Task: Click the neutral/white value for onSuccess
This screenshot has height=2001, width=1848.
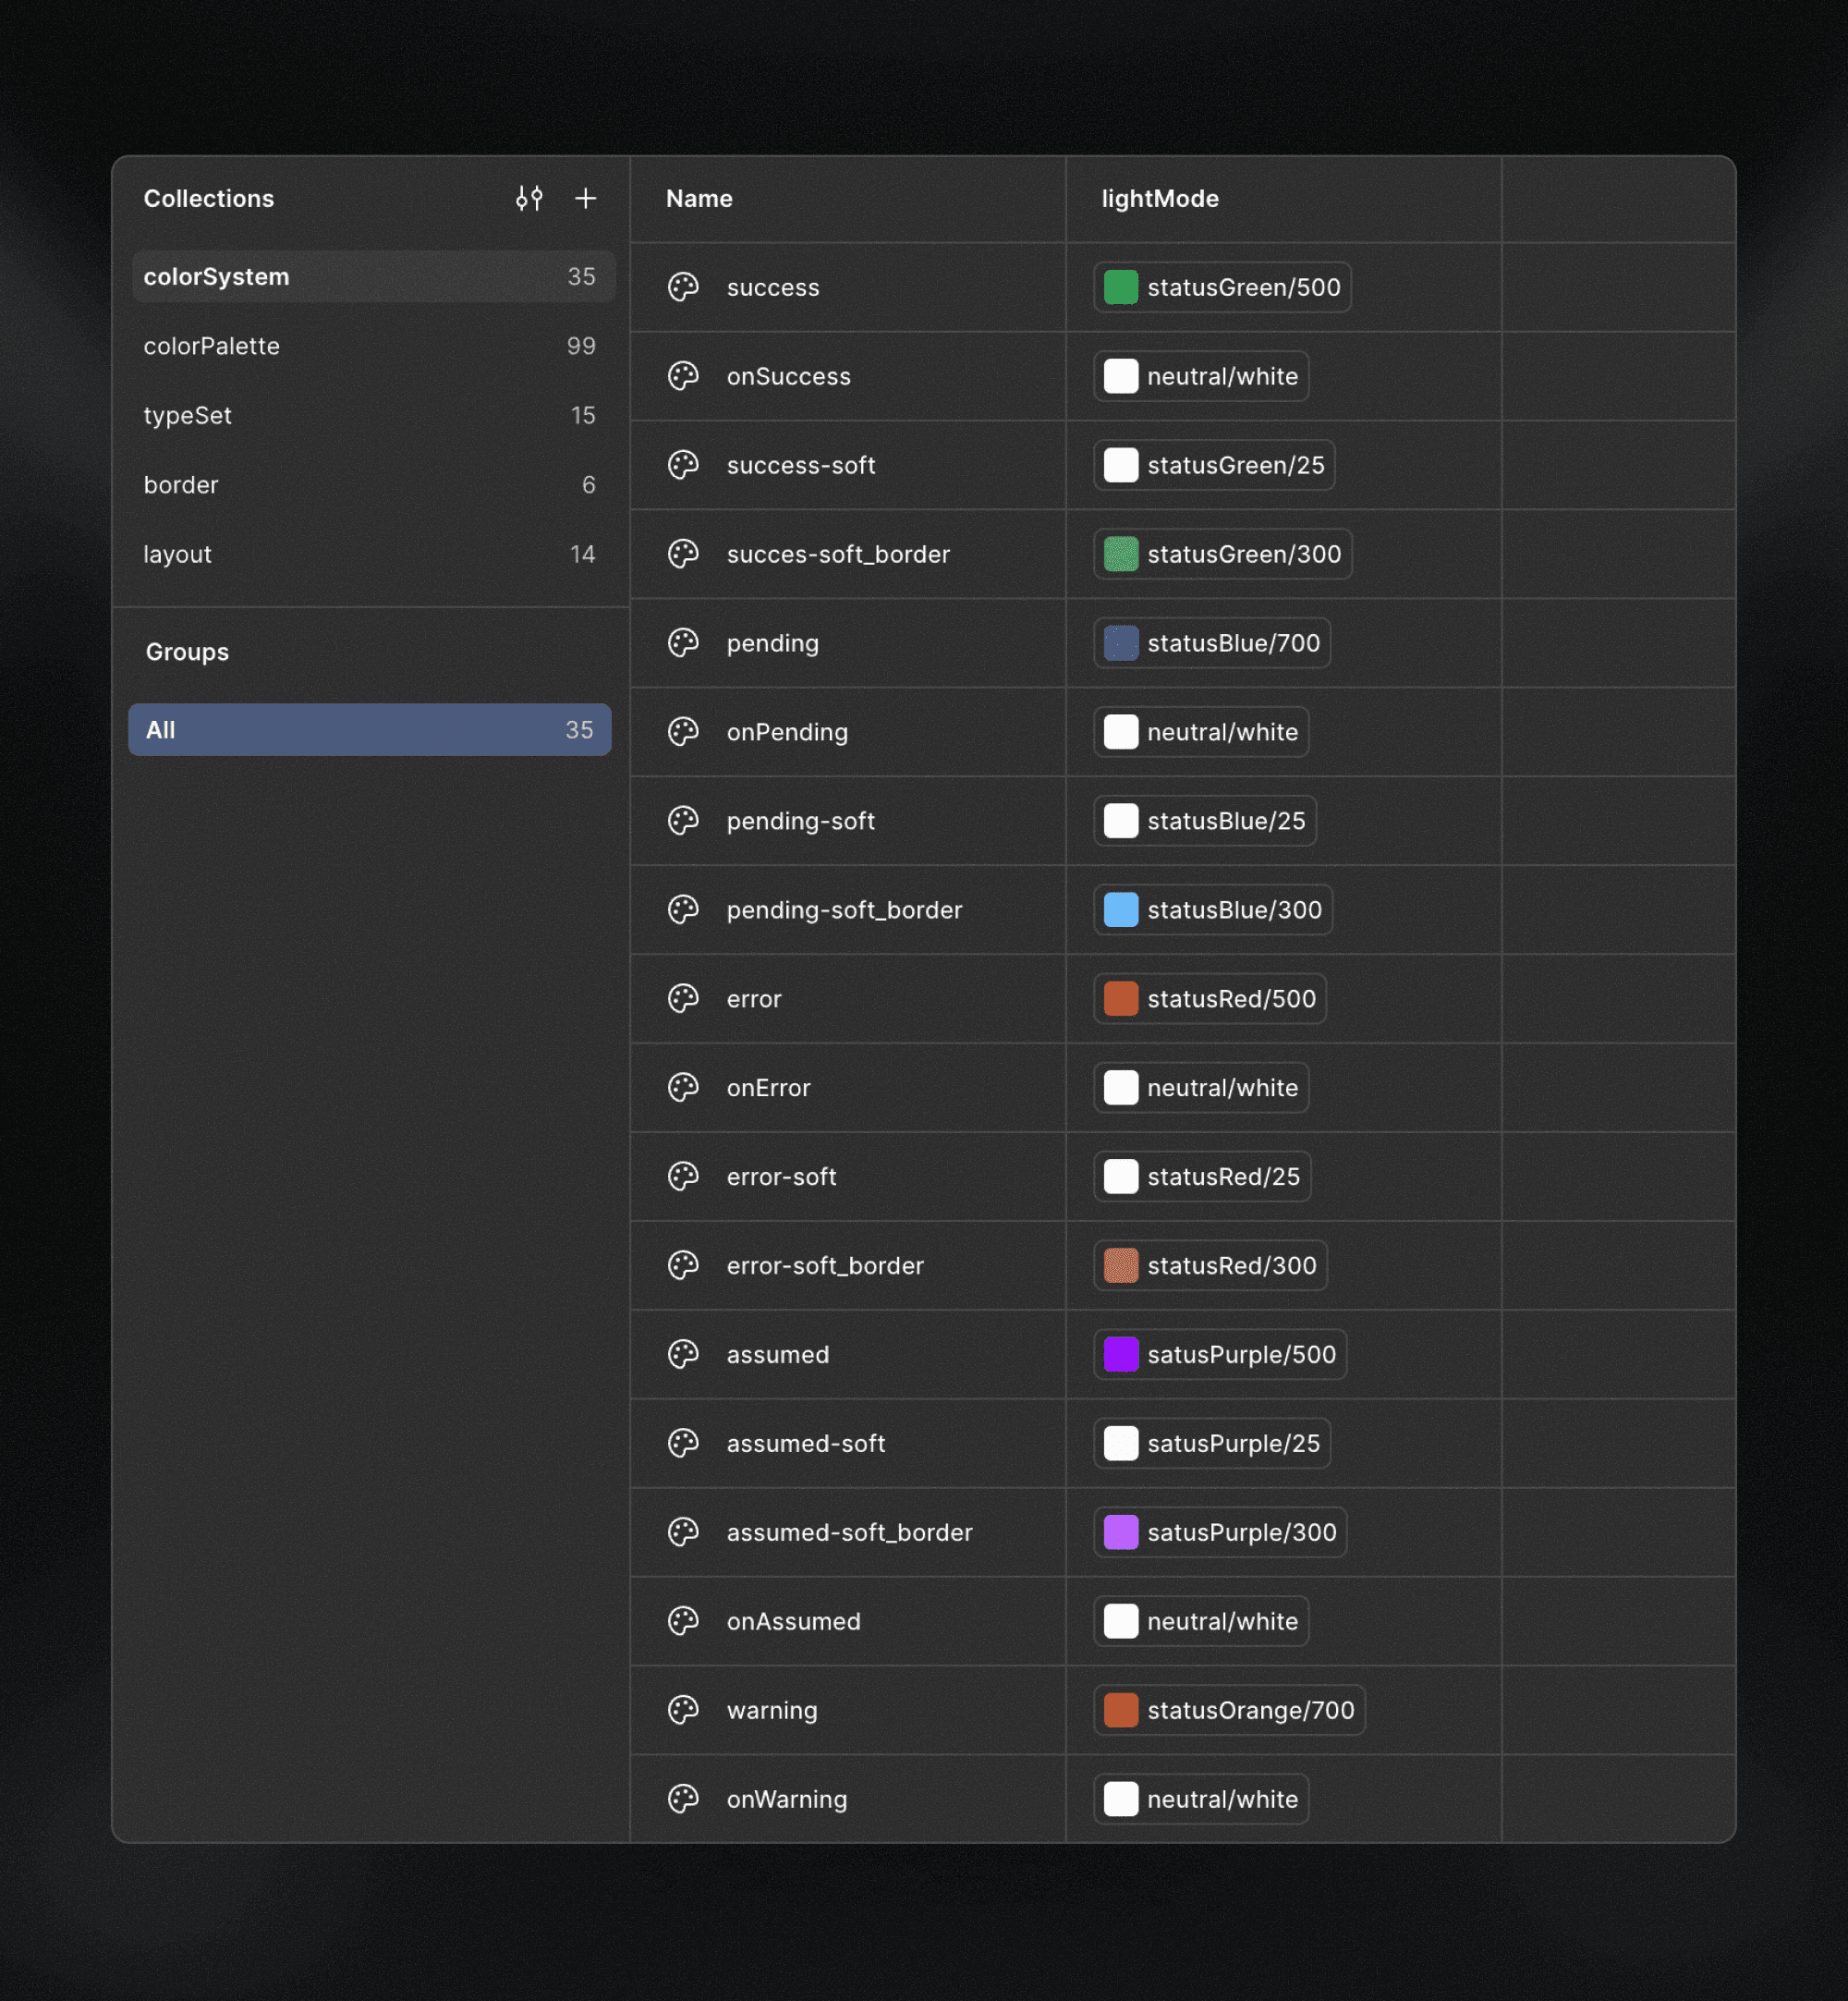Action: tap(1200, 376)
